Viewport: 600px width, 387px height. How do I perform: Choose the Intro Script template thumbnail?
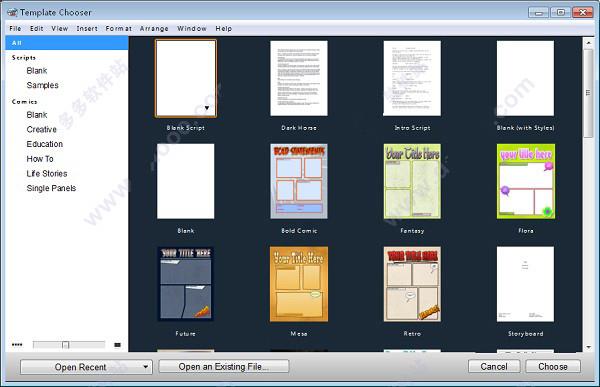coord(412,78)
